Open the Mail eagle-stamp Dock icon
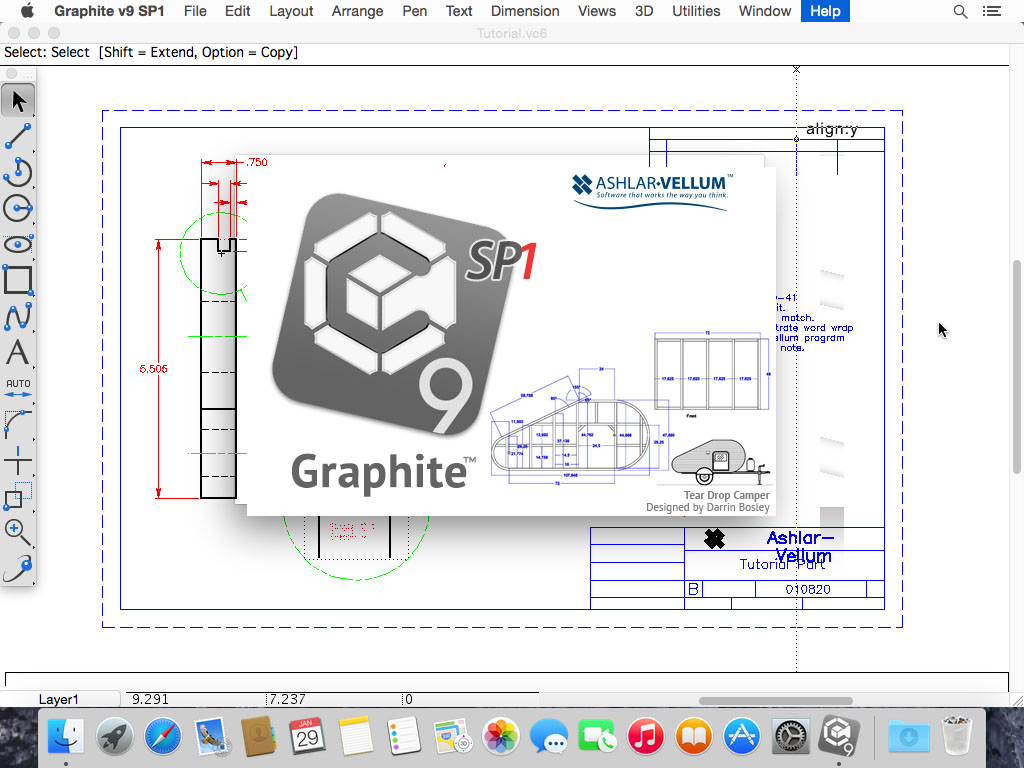The image size is (1024, 768). point(211,736)
